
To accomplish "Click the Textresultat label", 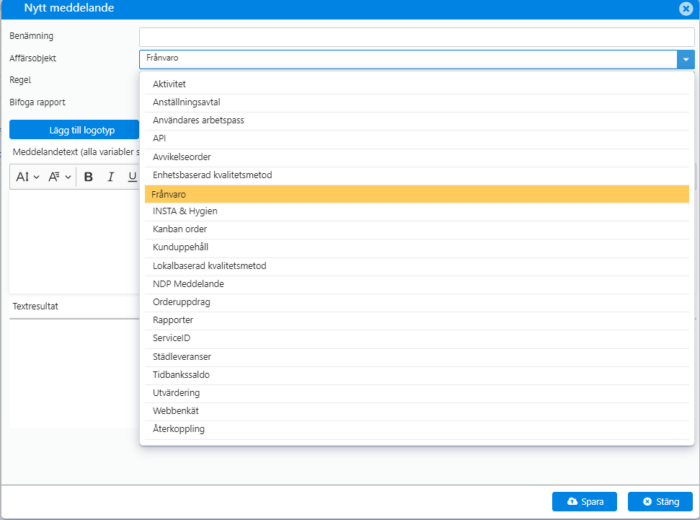I will 35,306.
